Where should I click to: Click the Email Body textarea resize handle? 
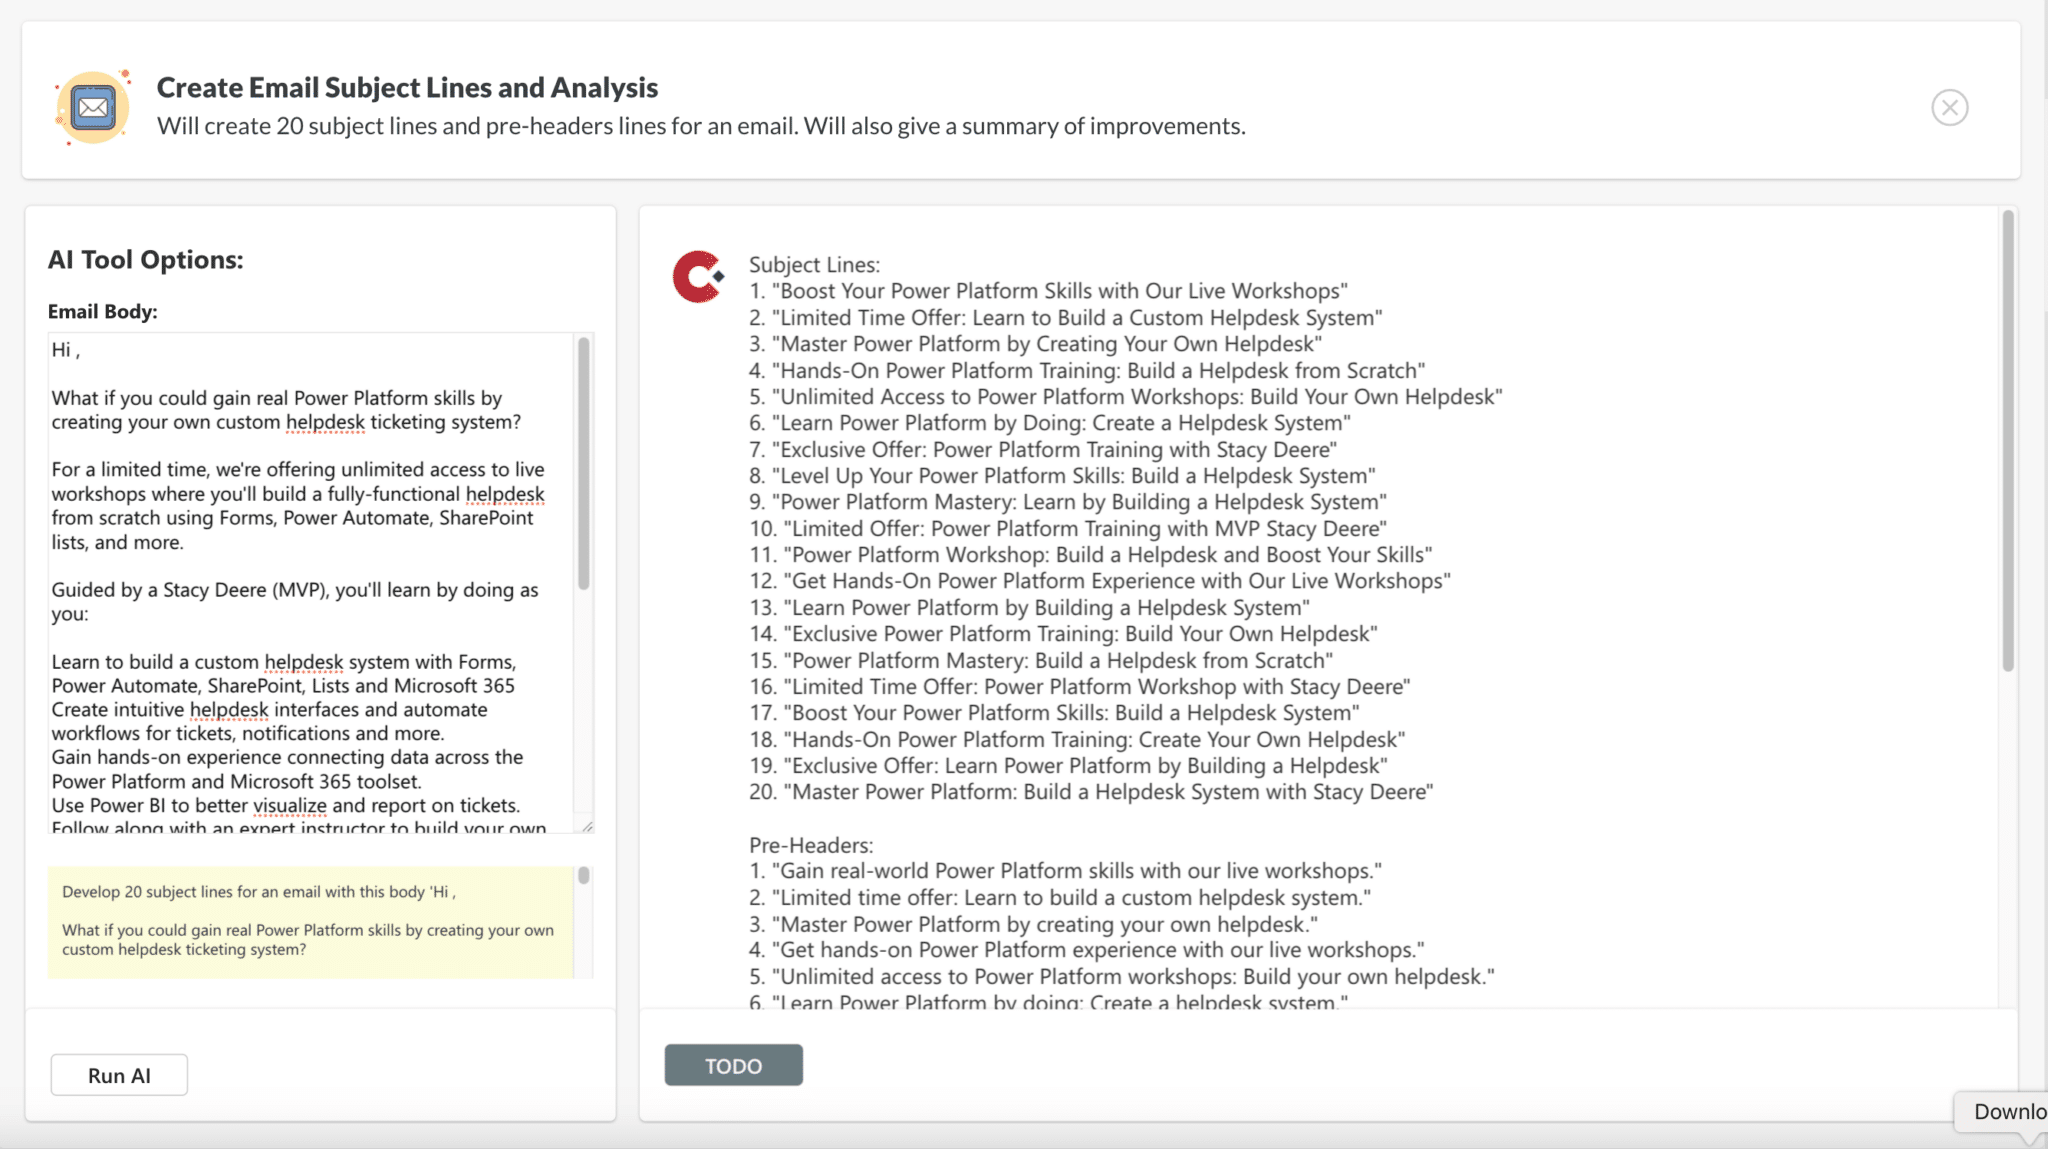click(587, 826)
